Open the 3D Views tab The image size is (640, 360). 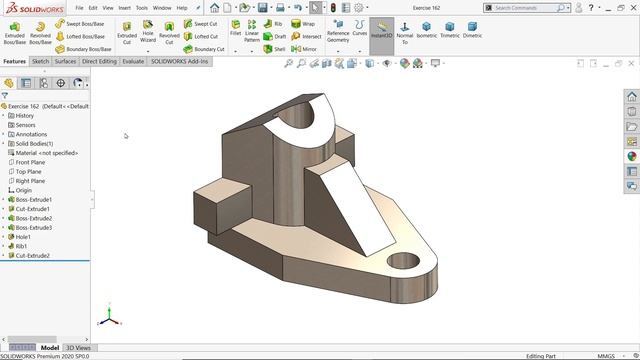pyautogui.click(x=78, y=348)
